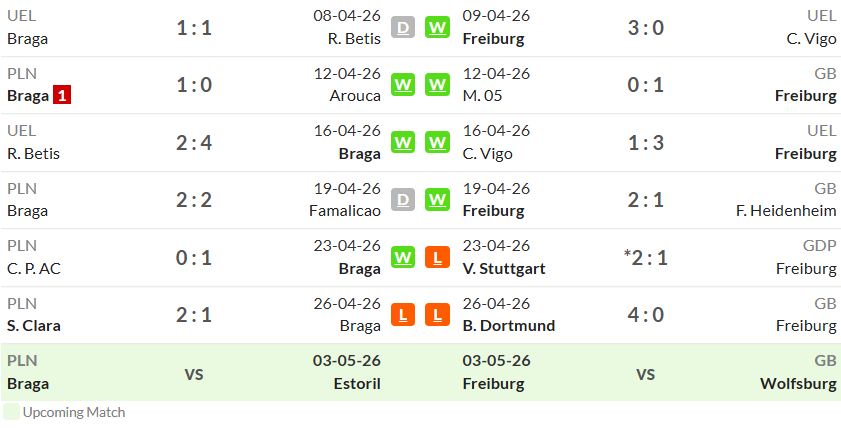
Task: Click the F. Heidenheim team name
Action: click(786, 211)
